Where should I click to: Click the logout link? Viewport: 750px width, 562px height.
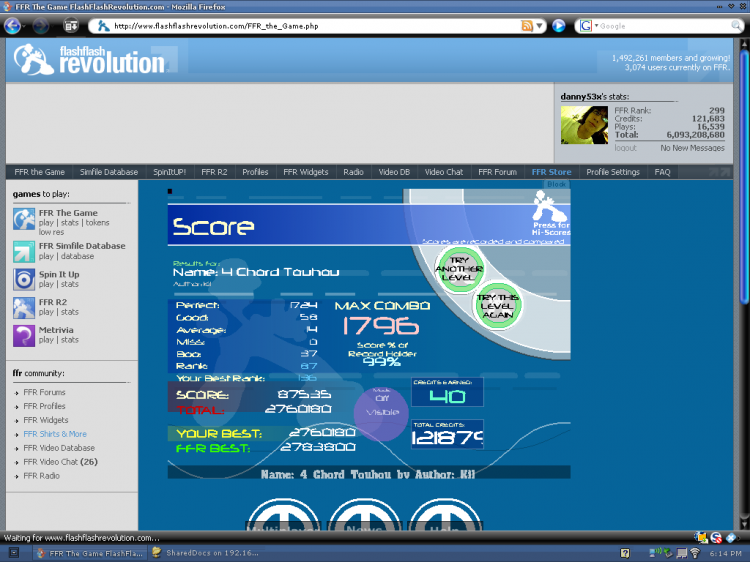point(625,148)
